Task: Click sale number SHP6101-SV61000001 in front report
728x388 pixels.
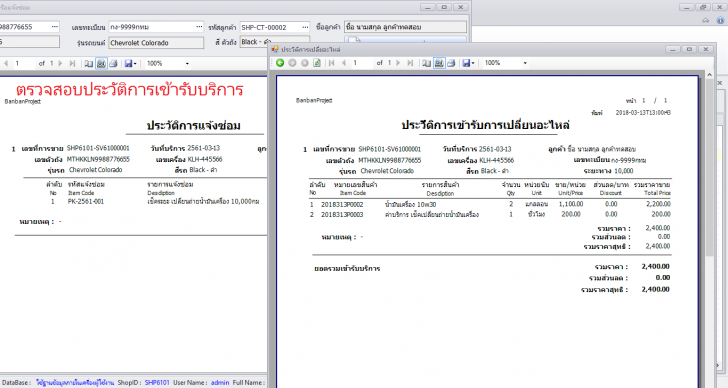Action: (390, 149)
